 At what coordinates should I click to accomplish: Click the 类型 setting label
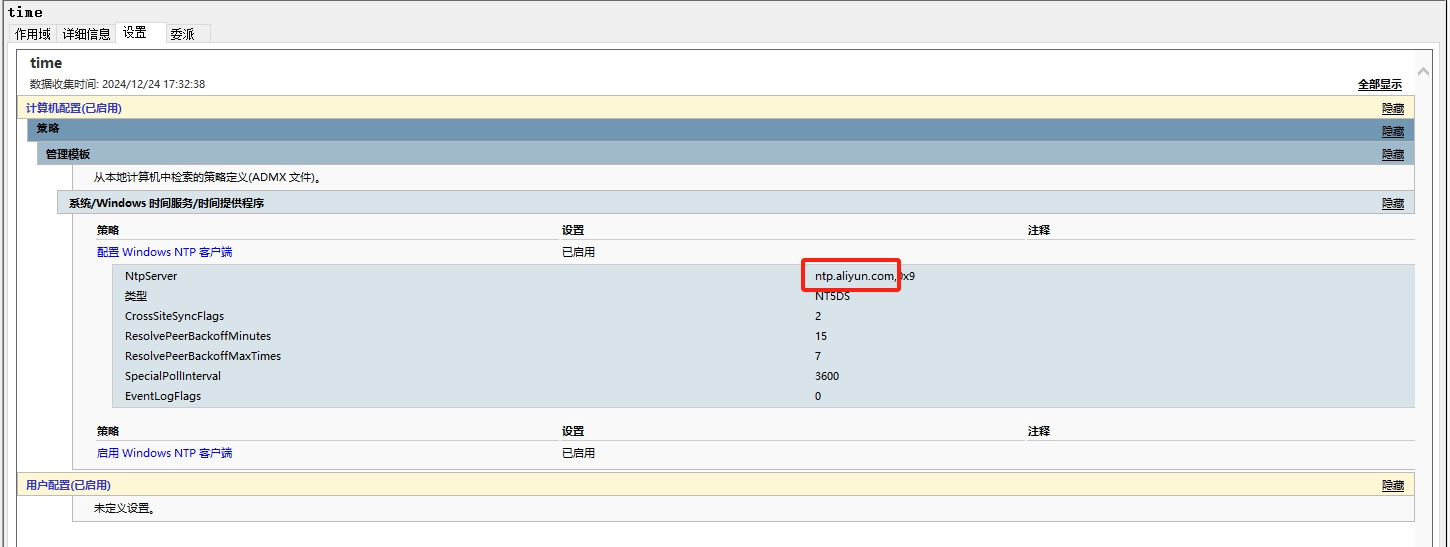(136, 296)
